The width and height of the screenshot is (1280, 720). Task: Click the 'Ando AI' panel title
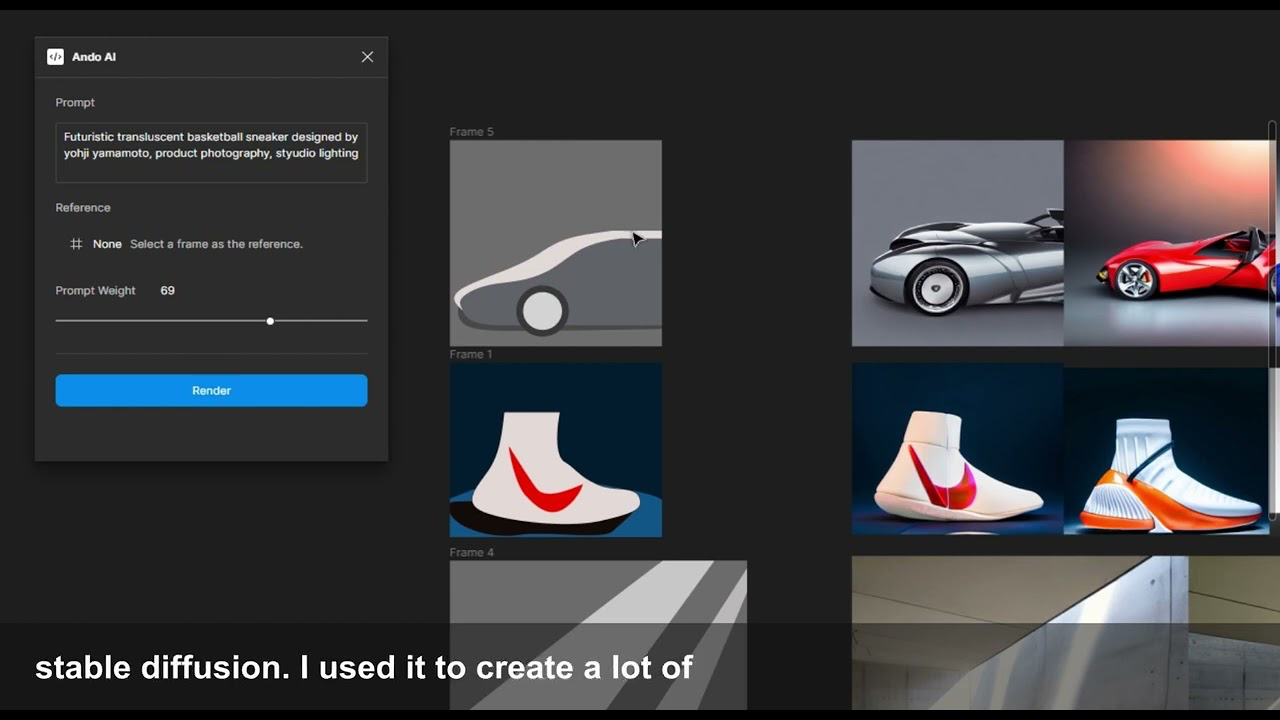pyautogui.click(x=94, y=57)
